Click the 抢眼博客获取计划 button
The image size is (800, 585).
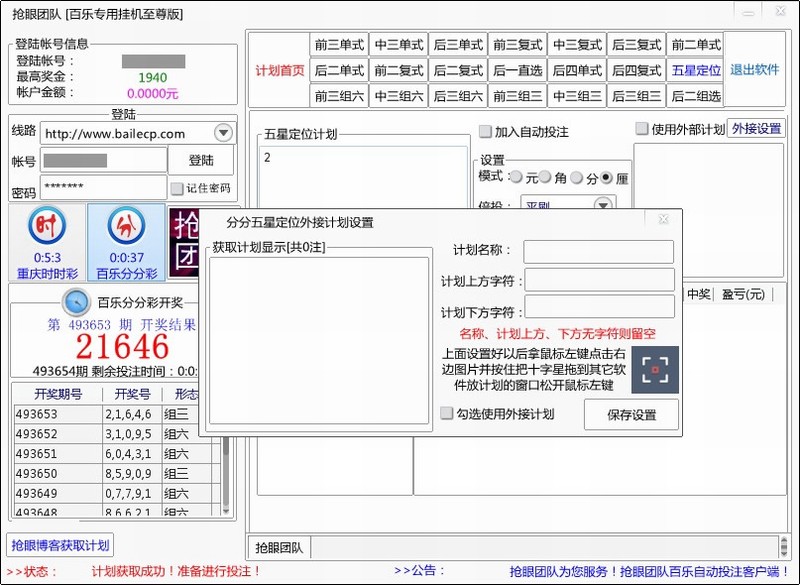coord(60,546)
